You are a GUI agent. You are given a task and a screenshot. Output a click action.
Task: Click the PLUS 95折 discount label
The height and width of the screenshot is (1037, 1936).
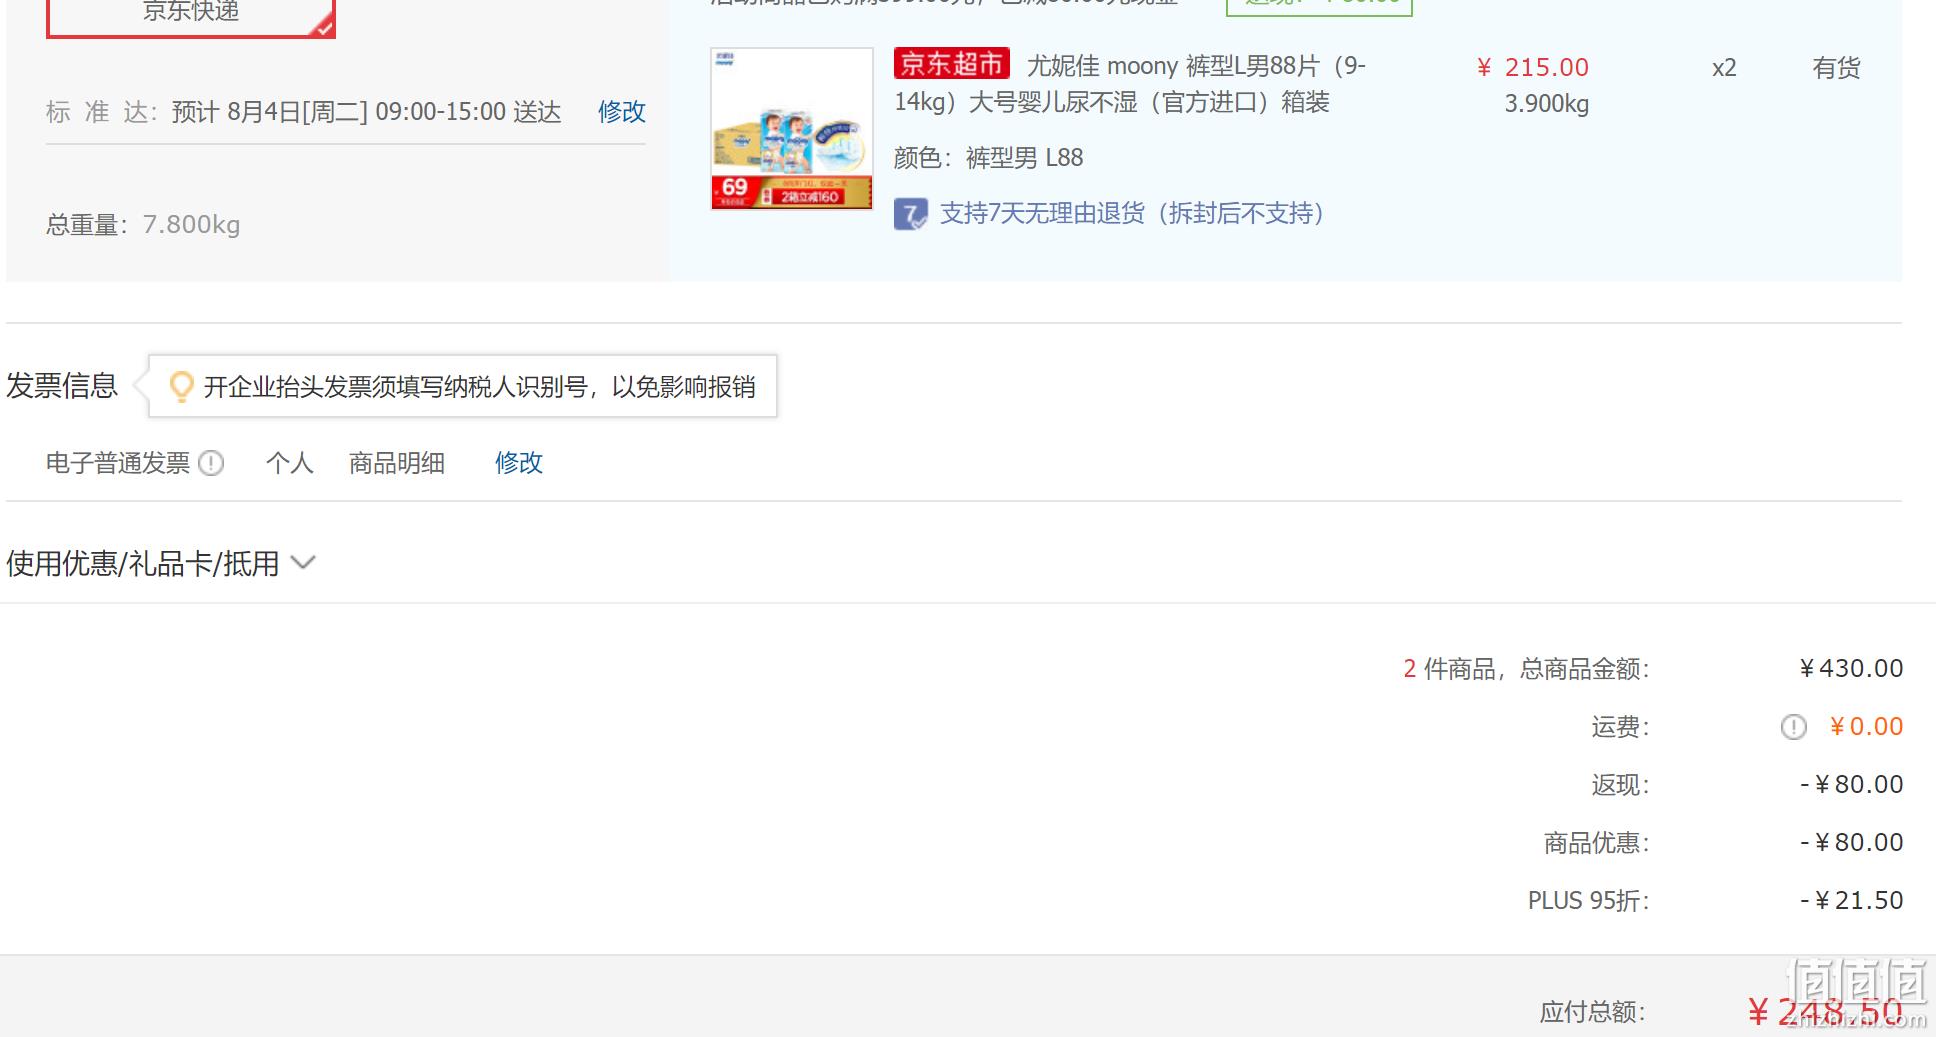[x=1588, y=901]
